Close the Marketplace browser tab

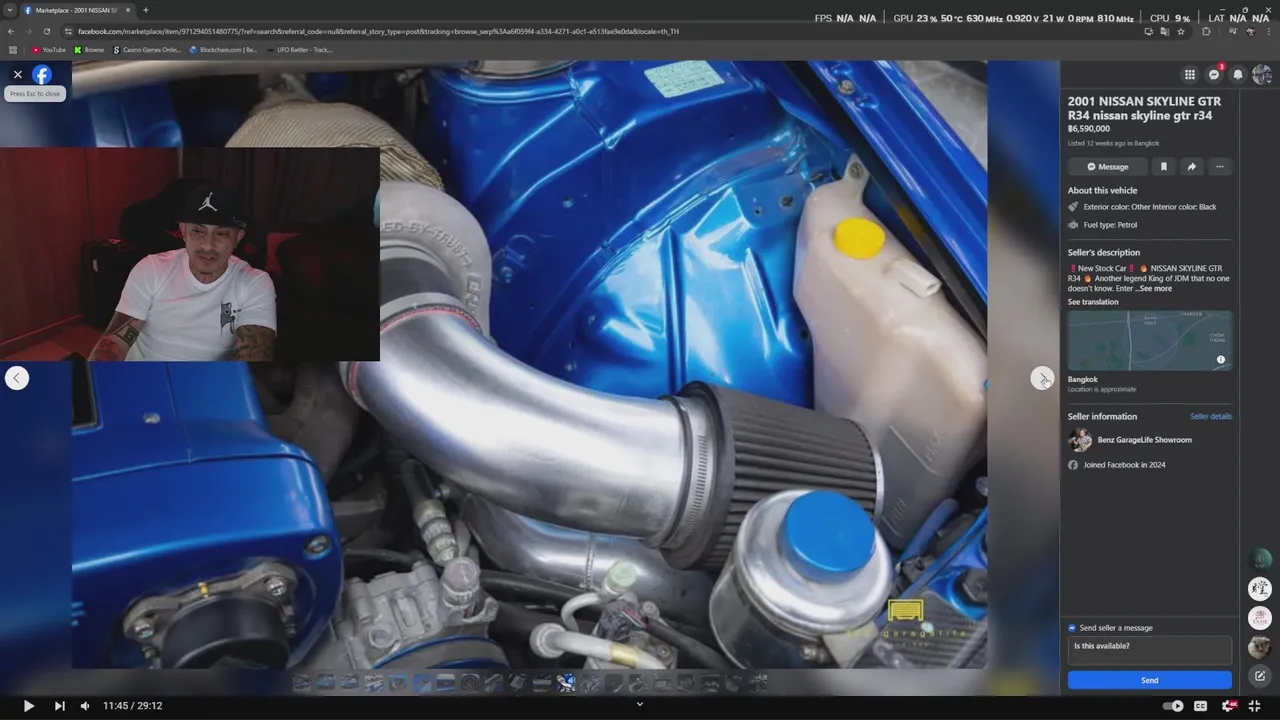pos(127,10)
